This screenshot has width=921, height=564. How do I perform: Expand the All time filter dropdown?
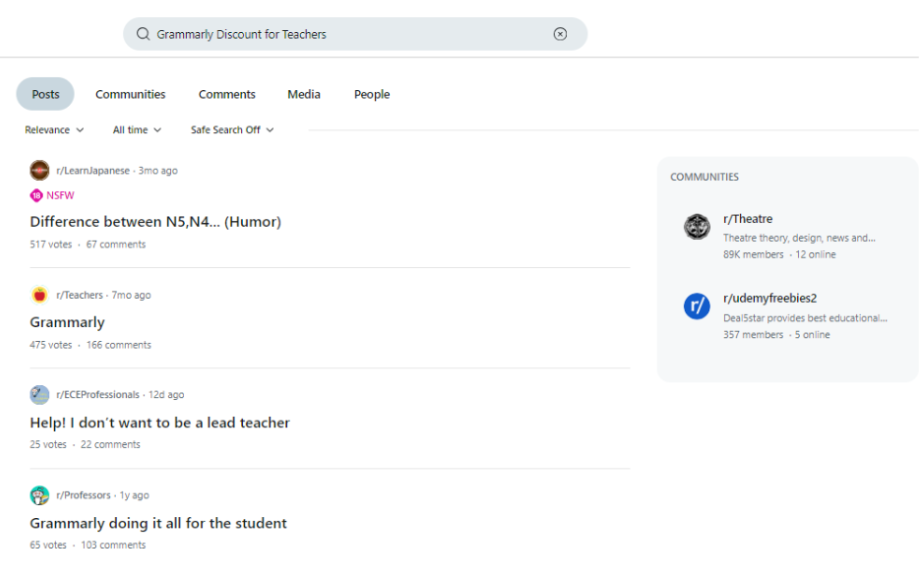[137, 130]
